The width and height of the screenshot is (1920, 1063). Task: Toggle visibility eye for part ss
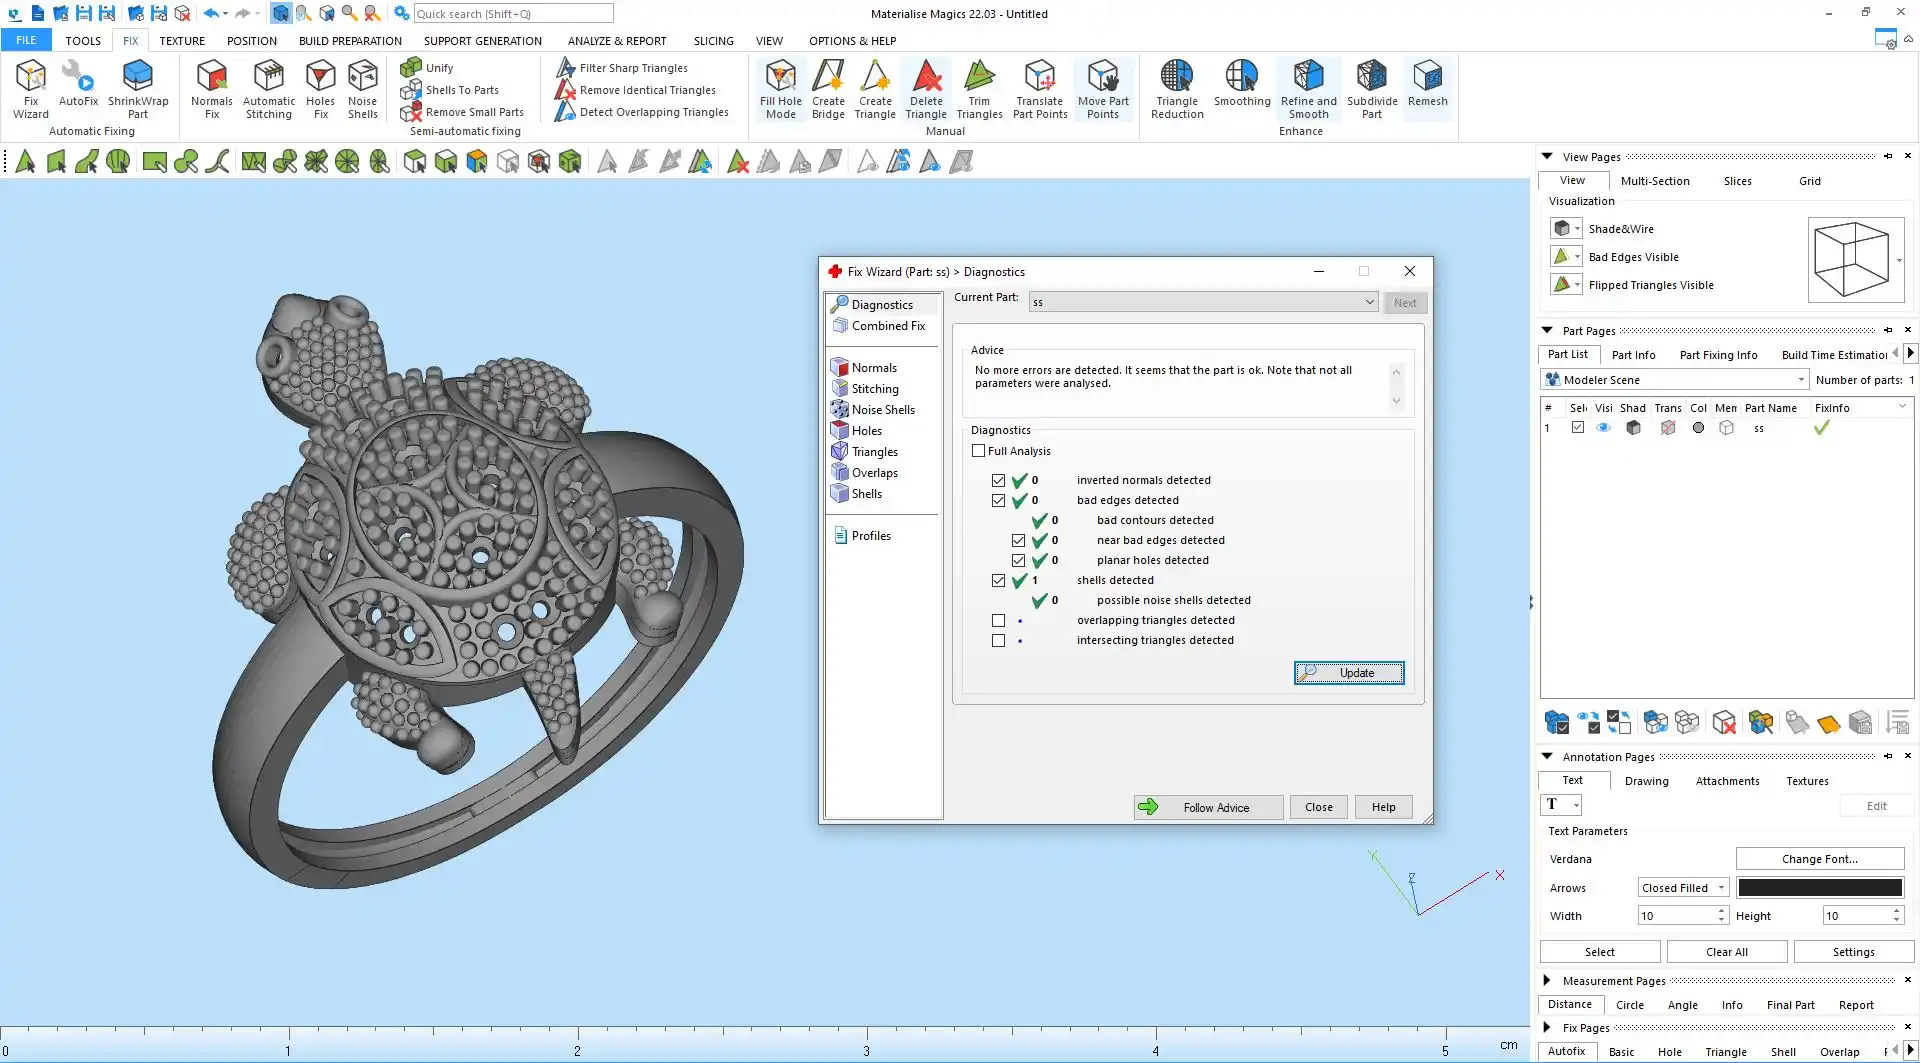1603,428
